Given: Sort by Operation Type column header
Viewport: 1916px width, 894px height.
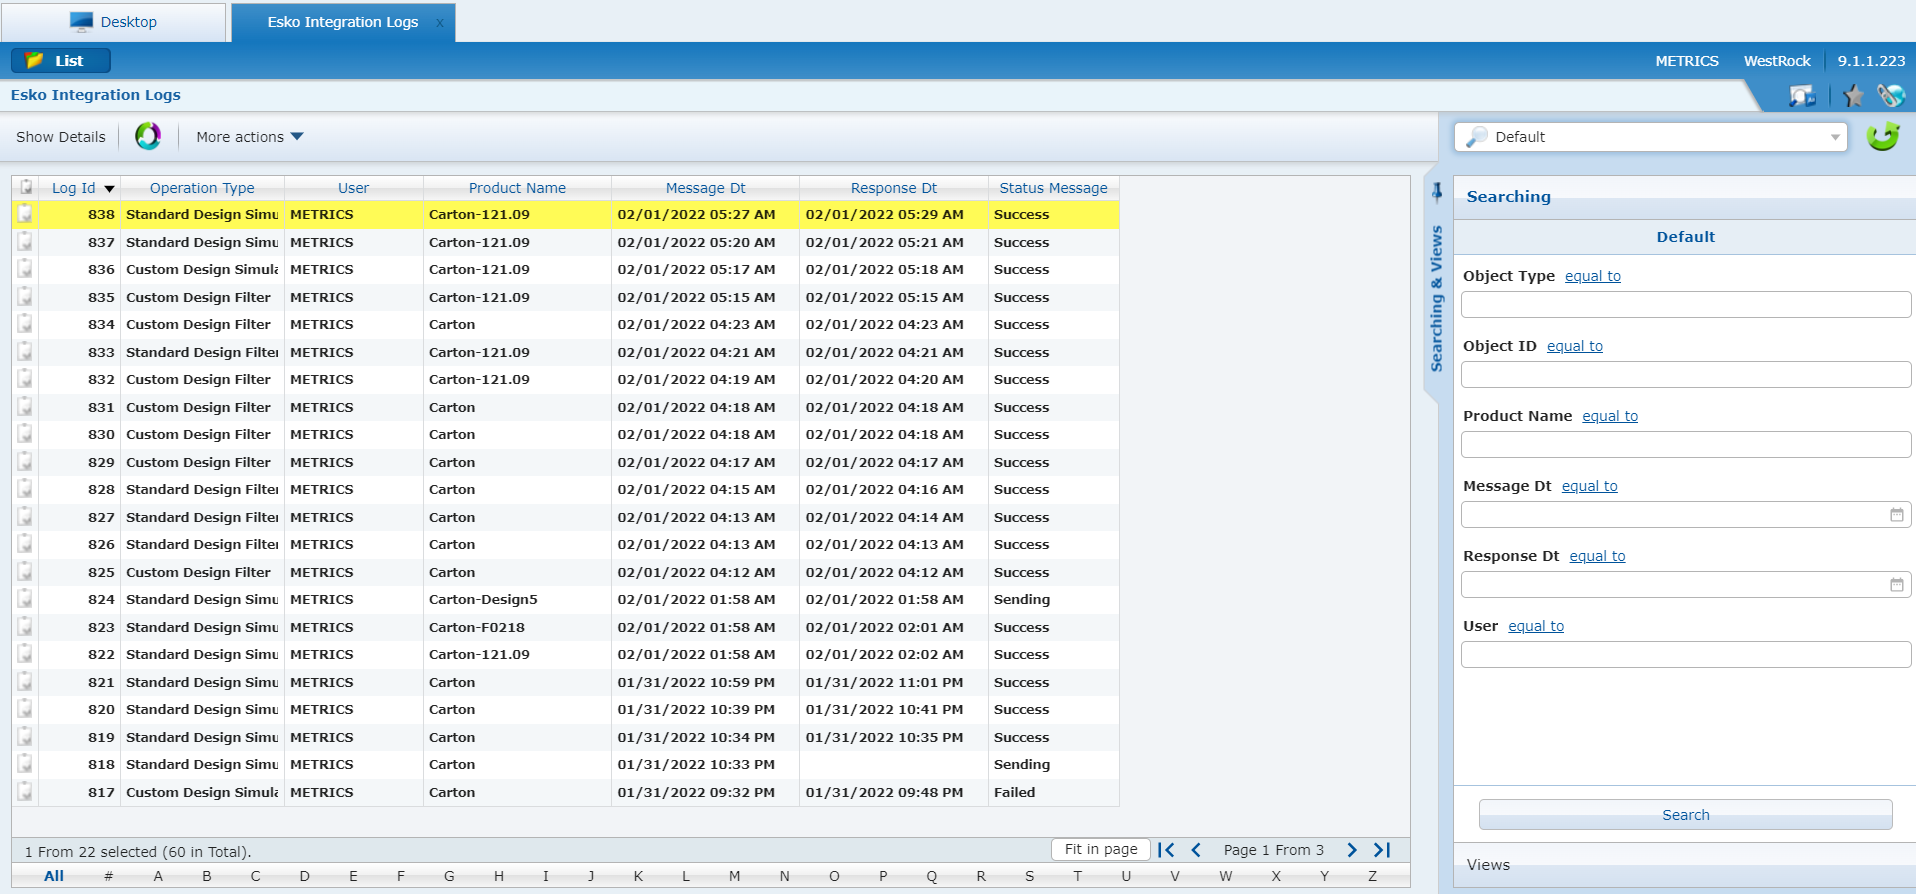Looking at the screenshot, I should [x=202, y=188].
